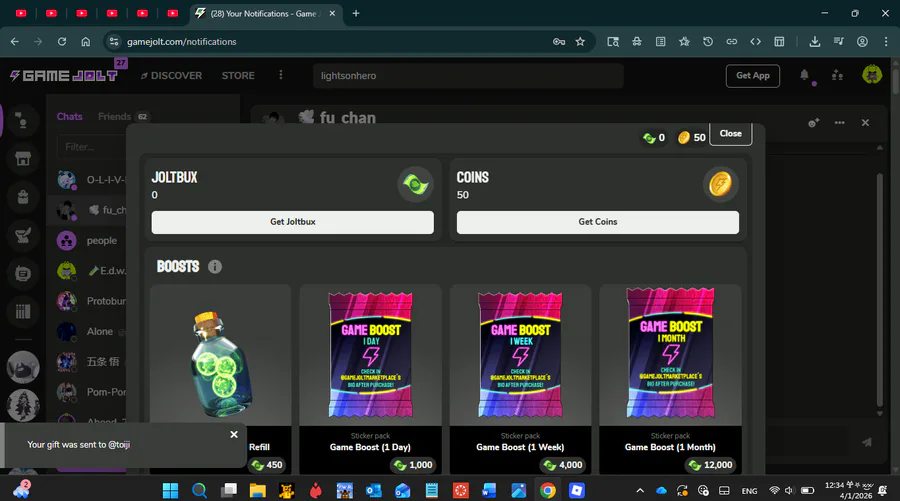Open File Explorer from the taskbar
Screen dimensions: 900x501
[257, 491]
